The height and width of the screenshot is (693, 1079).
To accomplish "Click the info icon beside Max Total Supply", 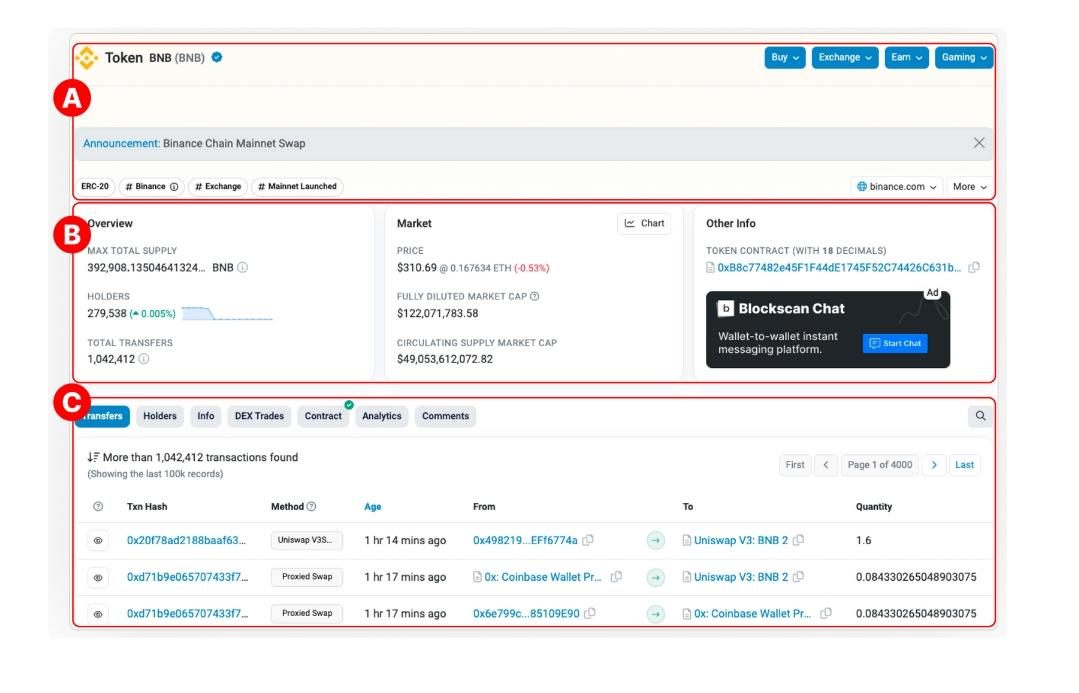I will (x=243, y=268).
